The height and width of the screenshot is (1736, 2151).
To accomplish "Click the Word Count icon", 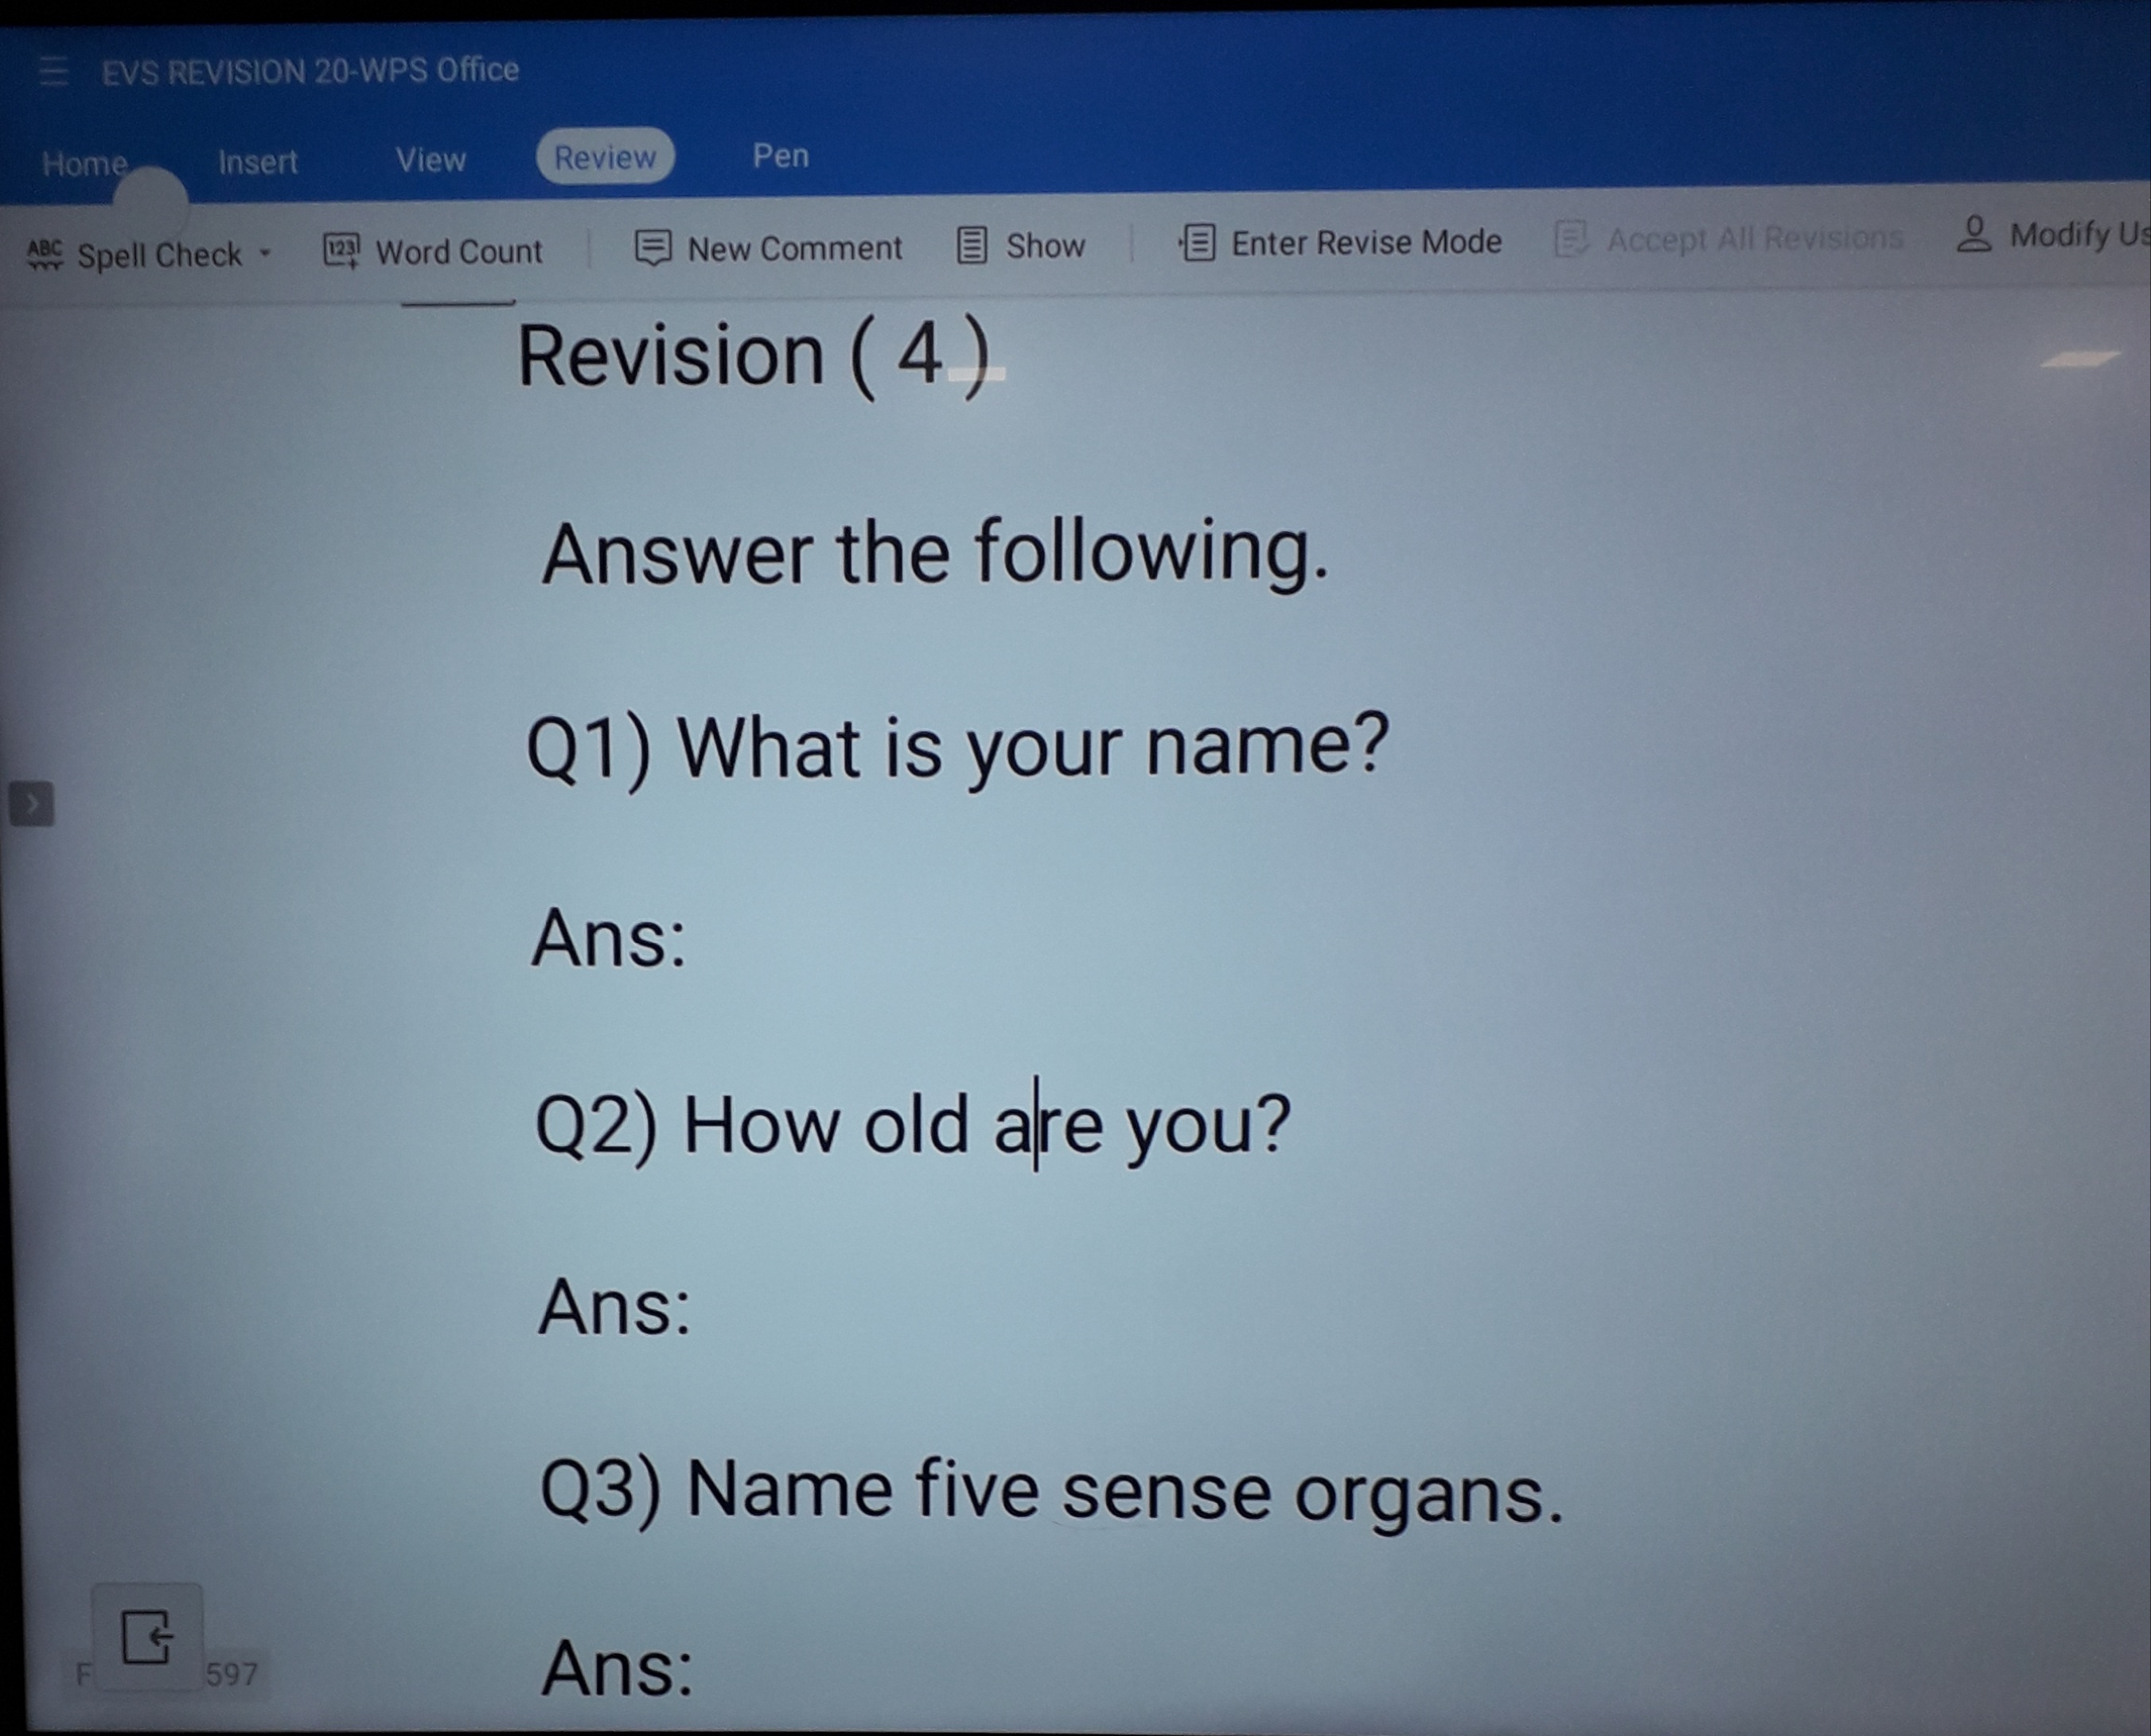I will (x=341, y=250).
